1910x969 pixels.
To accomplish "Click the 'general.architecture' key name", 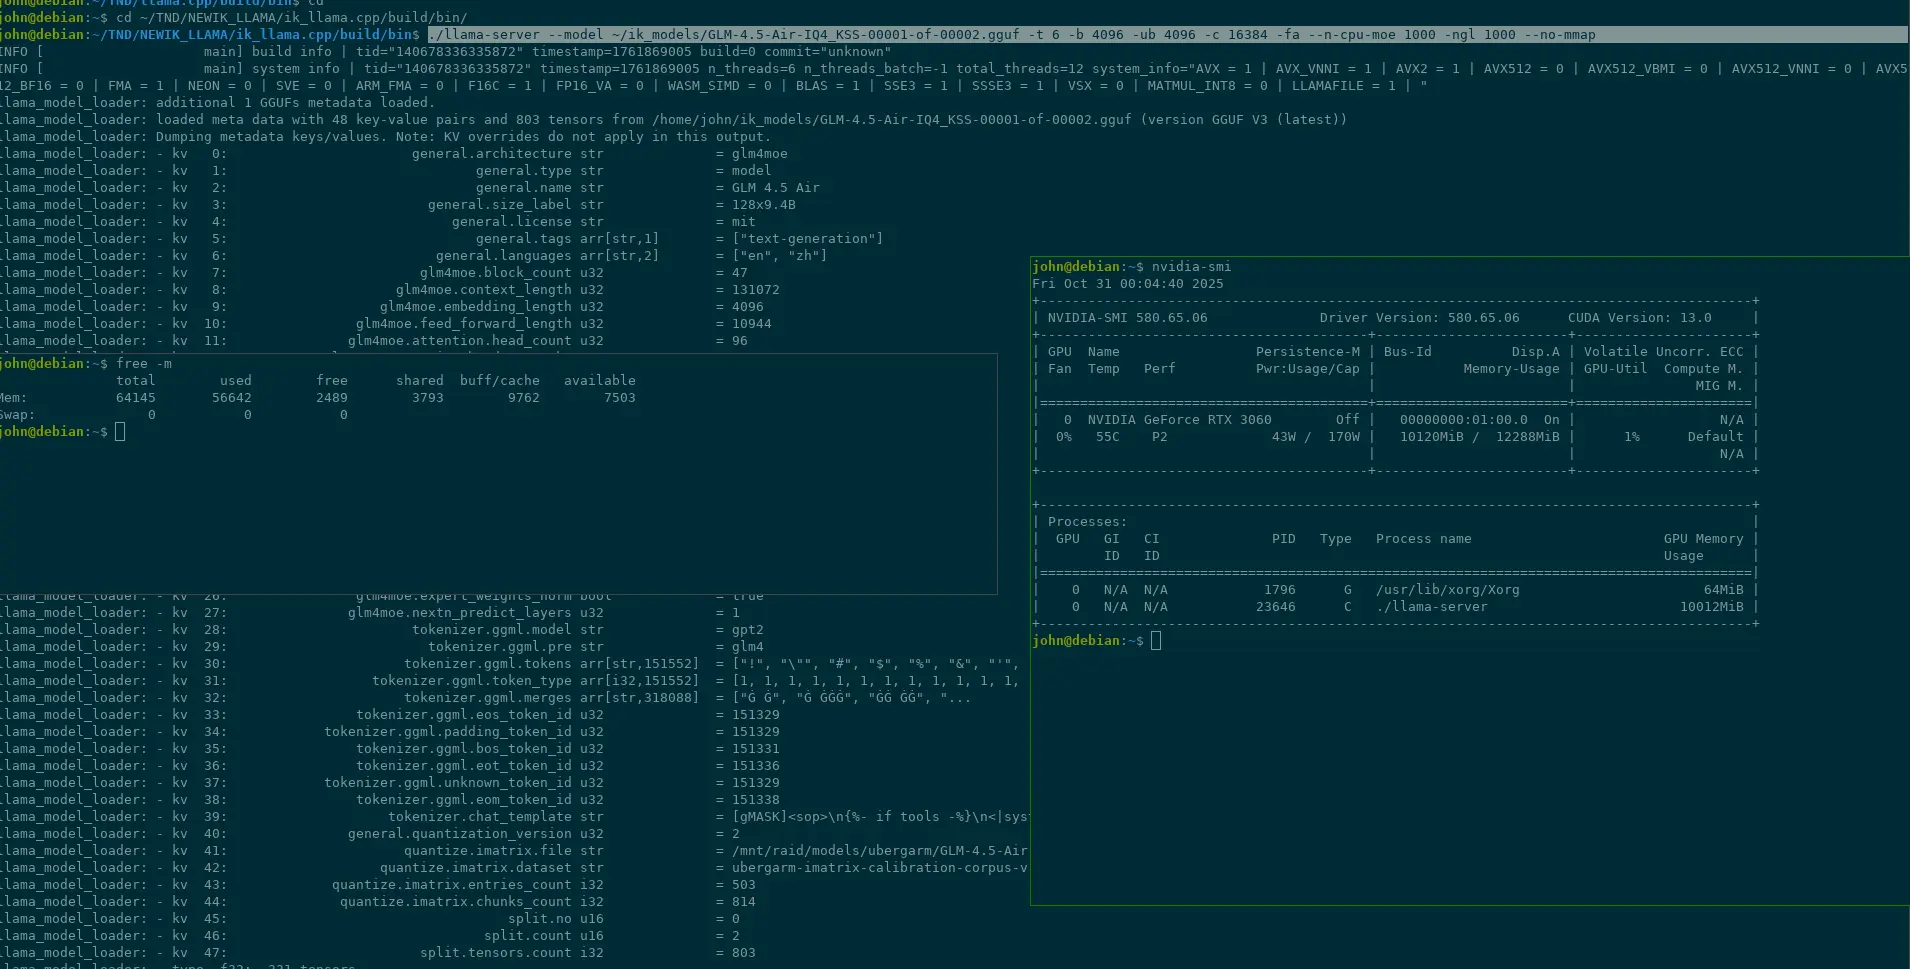I will coord(492,154).
